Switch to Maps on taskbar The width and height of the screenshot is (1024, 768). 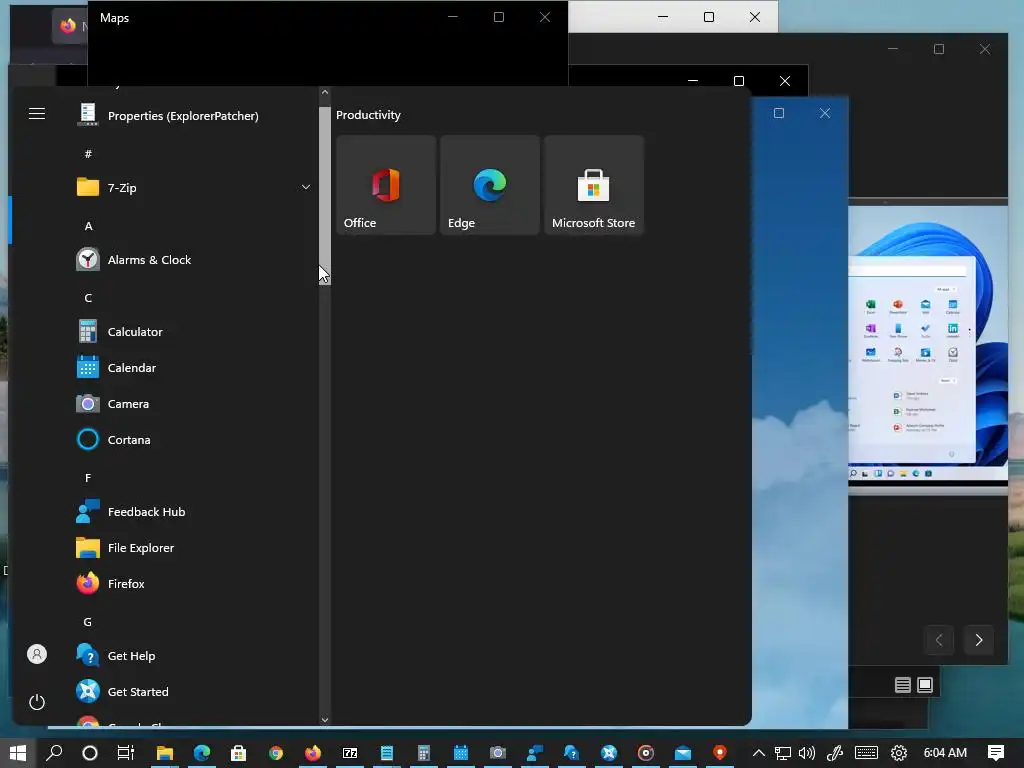720,753
